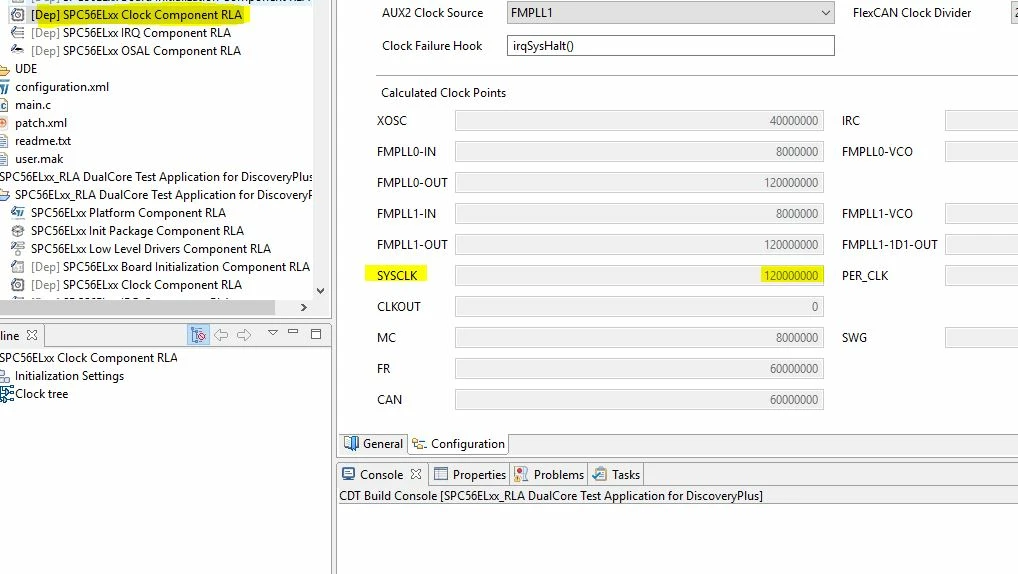Switch to the Configuration tab
1018x574 pixels.
pyautogui.click(x=458, y=443)
